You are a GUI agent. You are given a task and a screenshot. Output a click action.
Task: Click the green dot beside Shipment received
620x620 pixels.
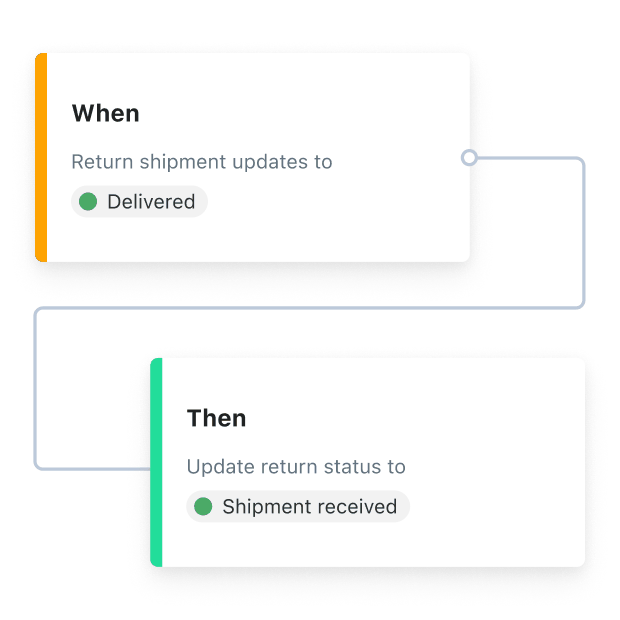coord(203,507)
